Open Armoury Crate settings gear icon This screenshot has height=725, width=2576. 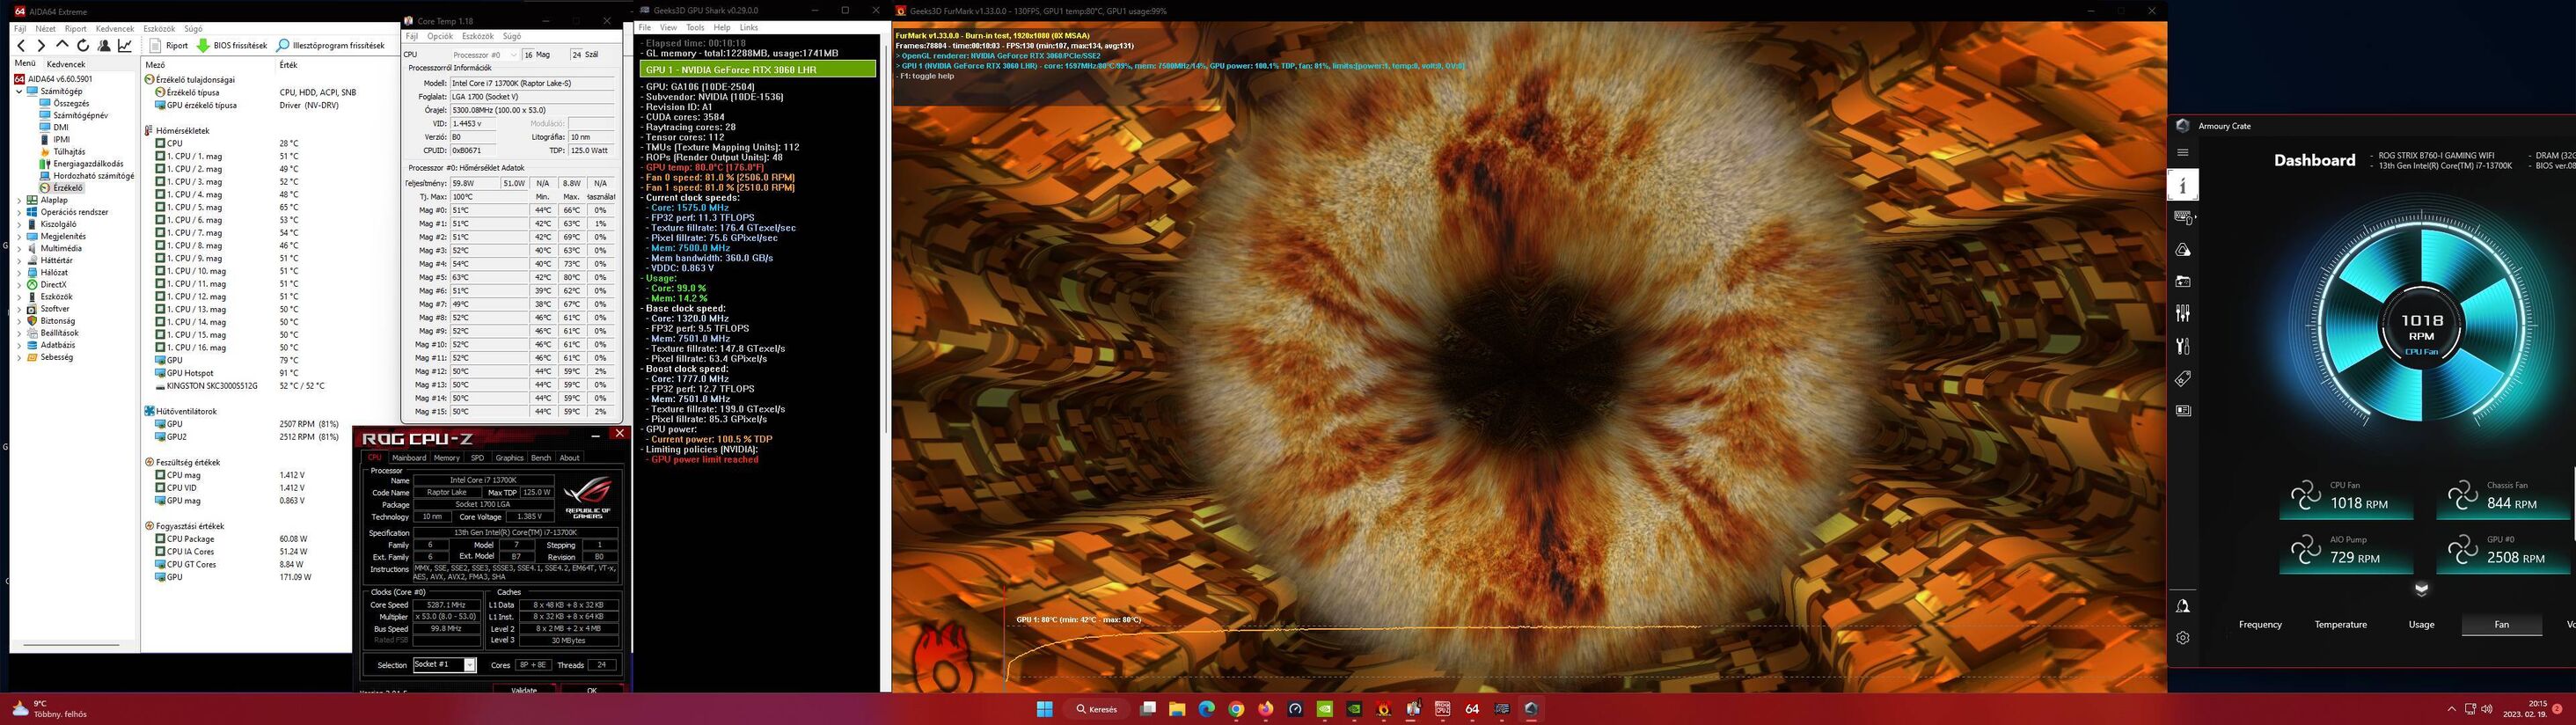pyautogui.click(x=2183, y=638)
